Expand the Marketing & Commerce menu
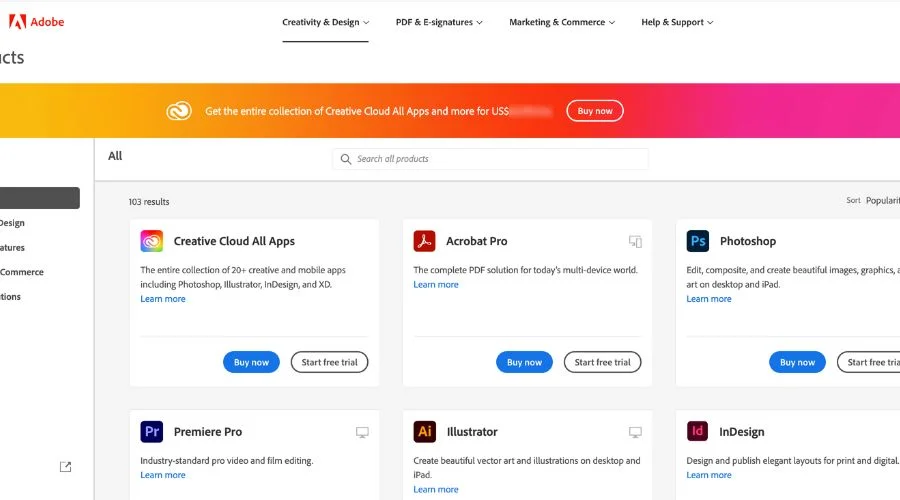The height and width of the screenshot is (500, 900). 562,22
